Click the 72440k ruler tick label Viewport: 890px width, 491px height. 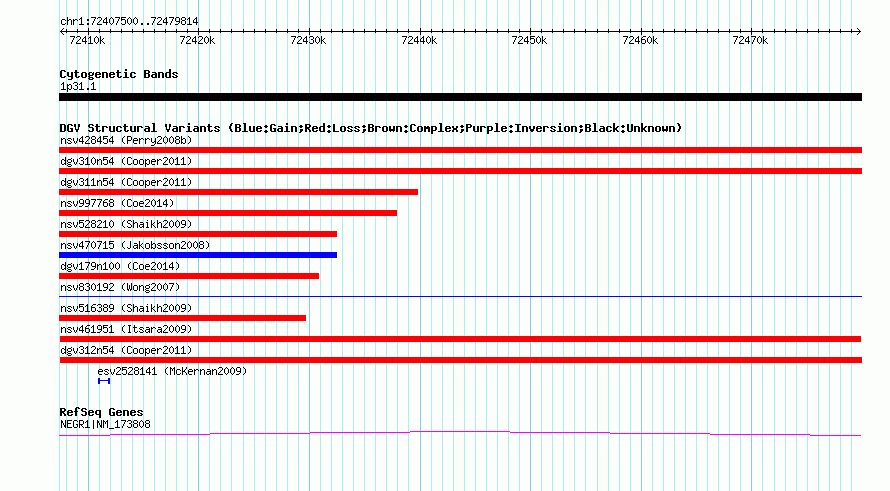(x=419, y=40)
